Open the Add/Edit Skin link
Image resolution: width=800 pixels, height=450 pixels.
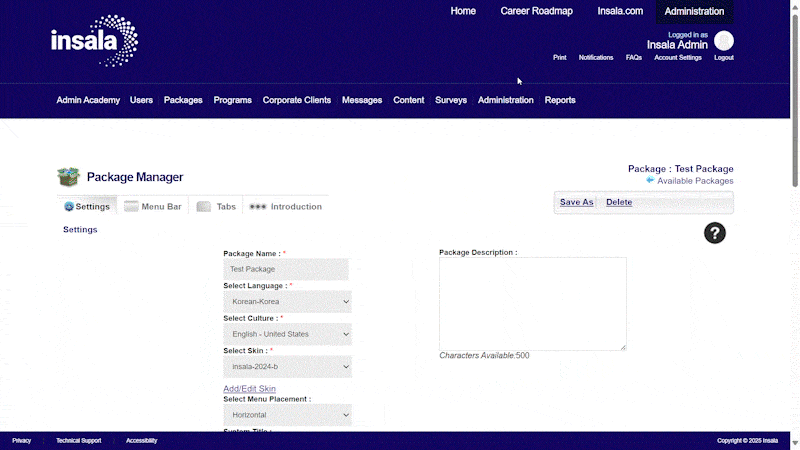(x=249, y=389)
